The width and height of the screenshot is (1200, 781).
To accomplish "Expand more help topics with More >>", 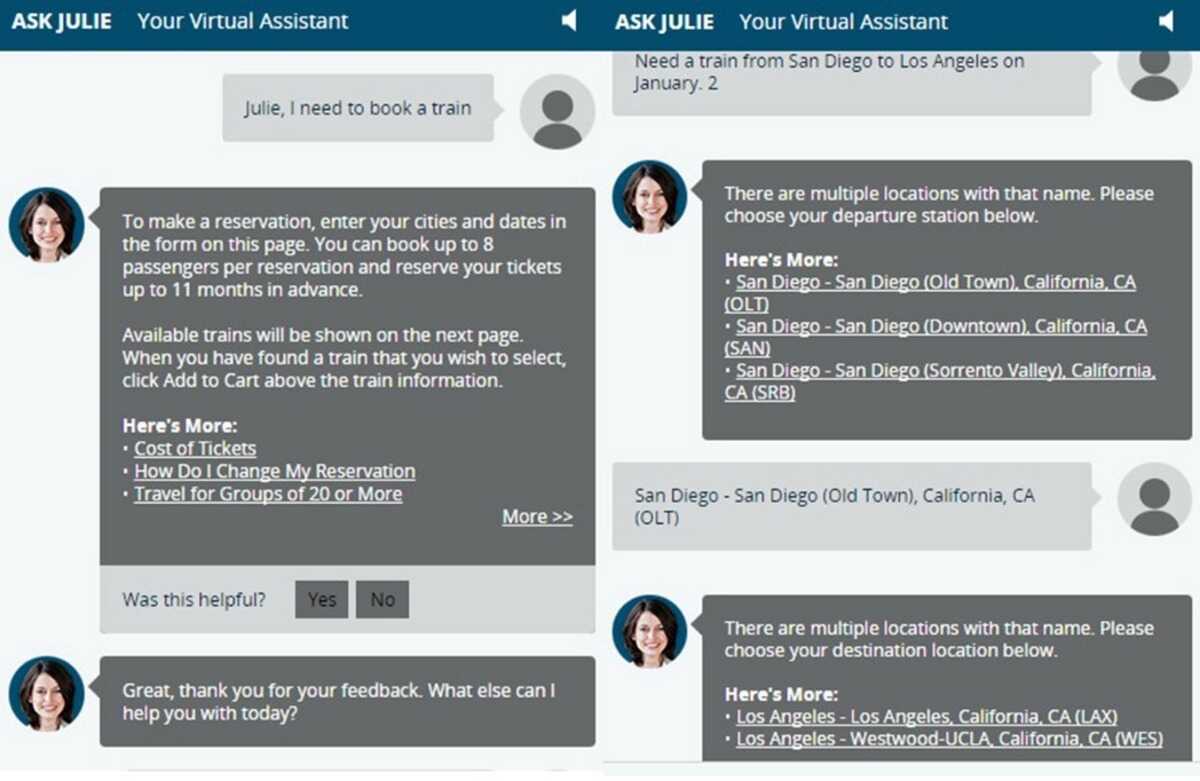I will pos(536,516).
